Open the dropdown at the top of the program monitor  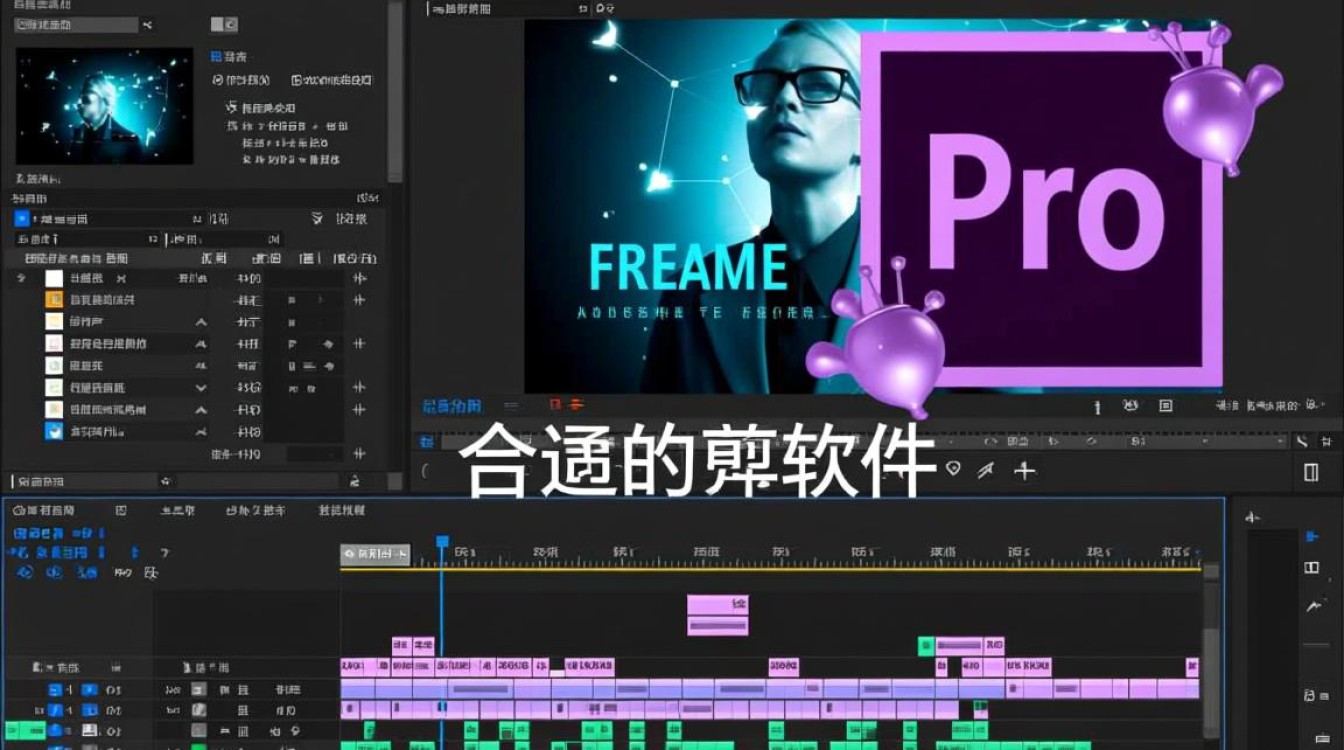[509, 8]
